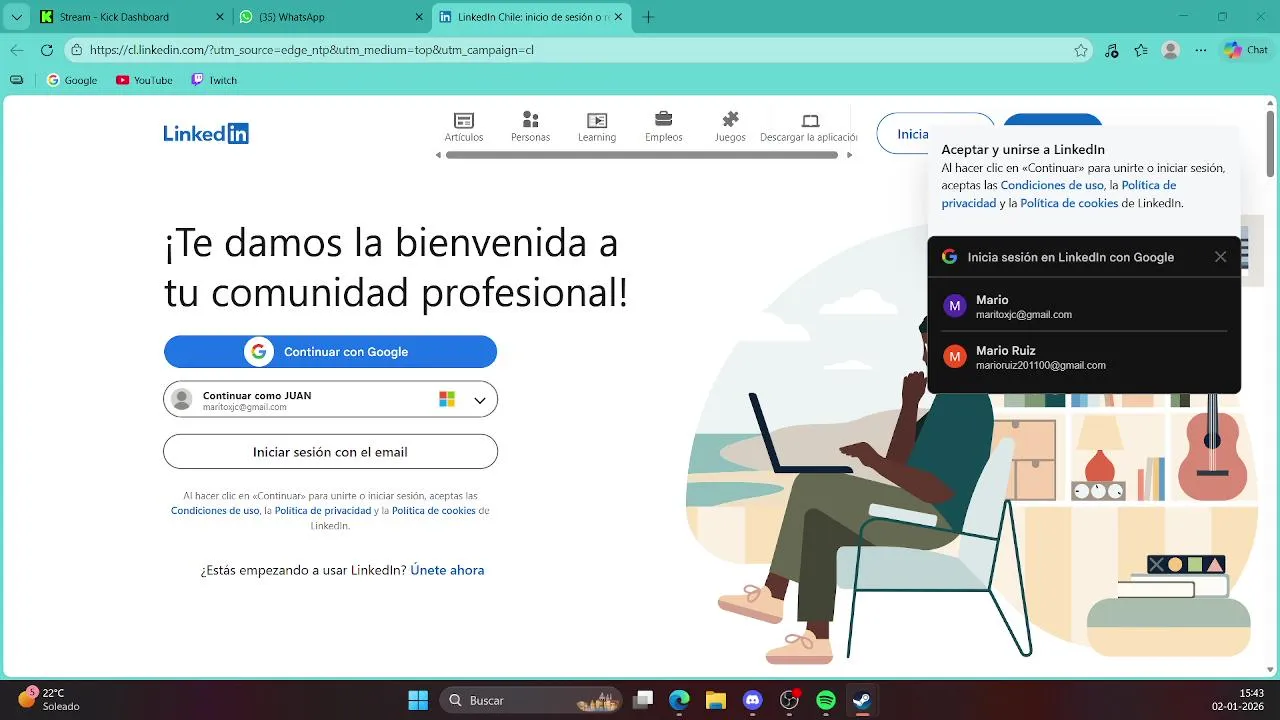Switch to Stream - Kick Dashboard tab
1280x720 pixels.
pos(130,17)
